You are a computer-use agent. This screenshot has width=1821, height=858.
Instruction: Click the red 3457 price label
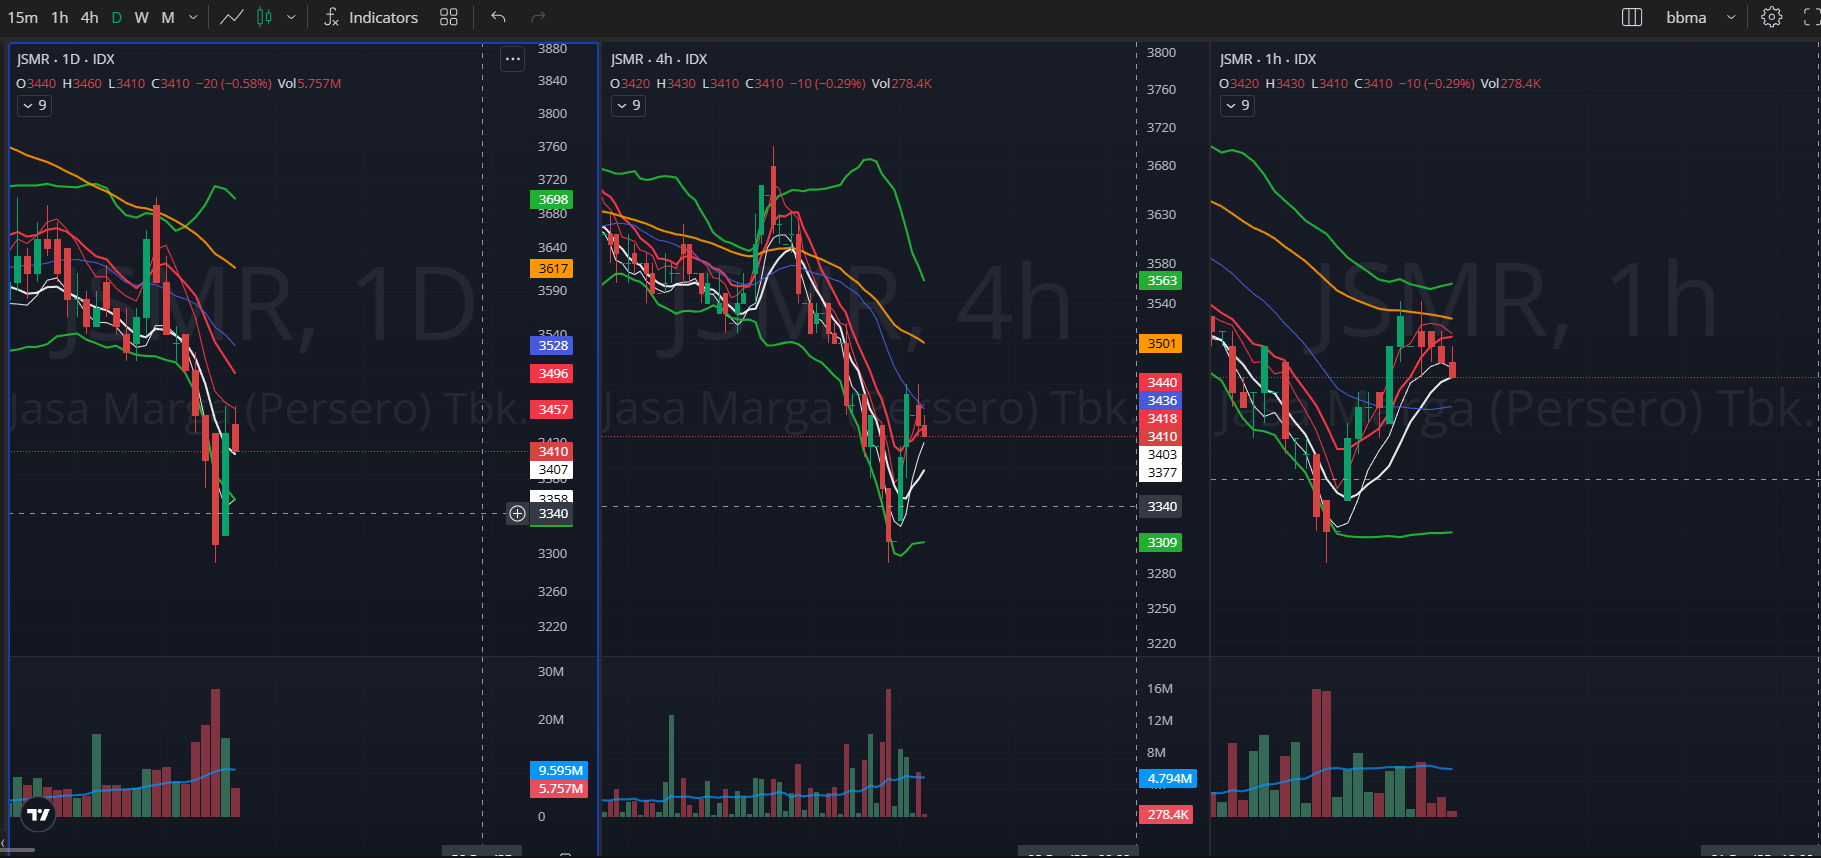click(x=552, y=409)
